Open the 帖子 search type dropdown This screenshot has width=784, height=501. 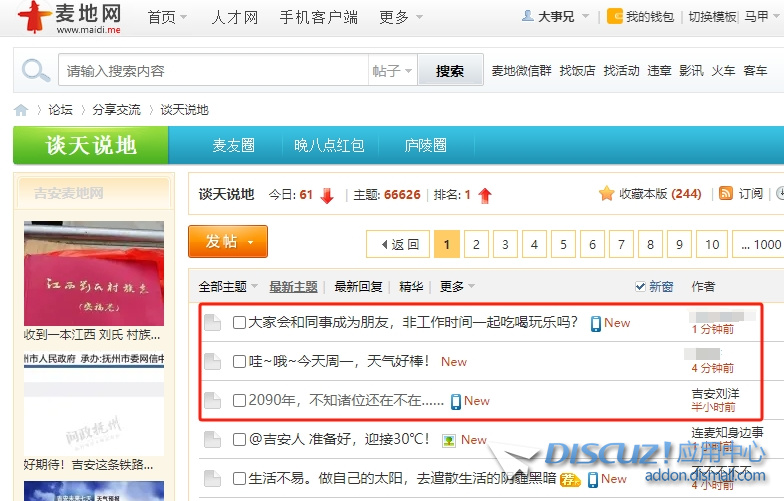click(392, 71)
